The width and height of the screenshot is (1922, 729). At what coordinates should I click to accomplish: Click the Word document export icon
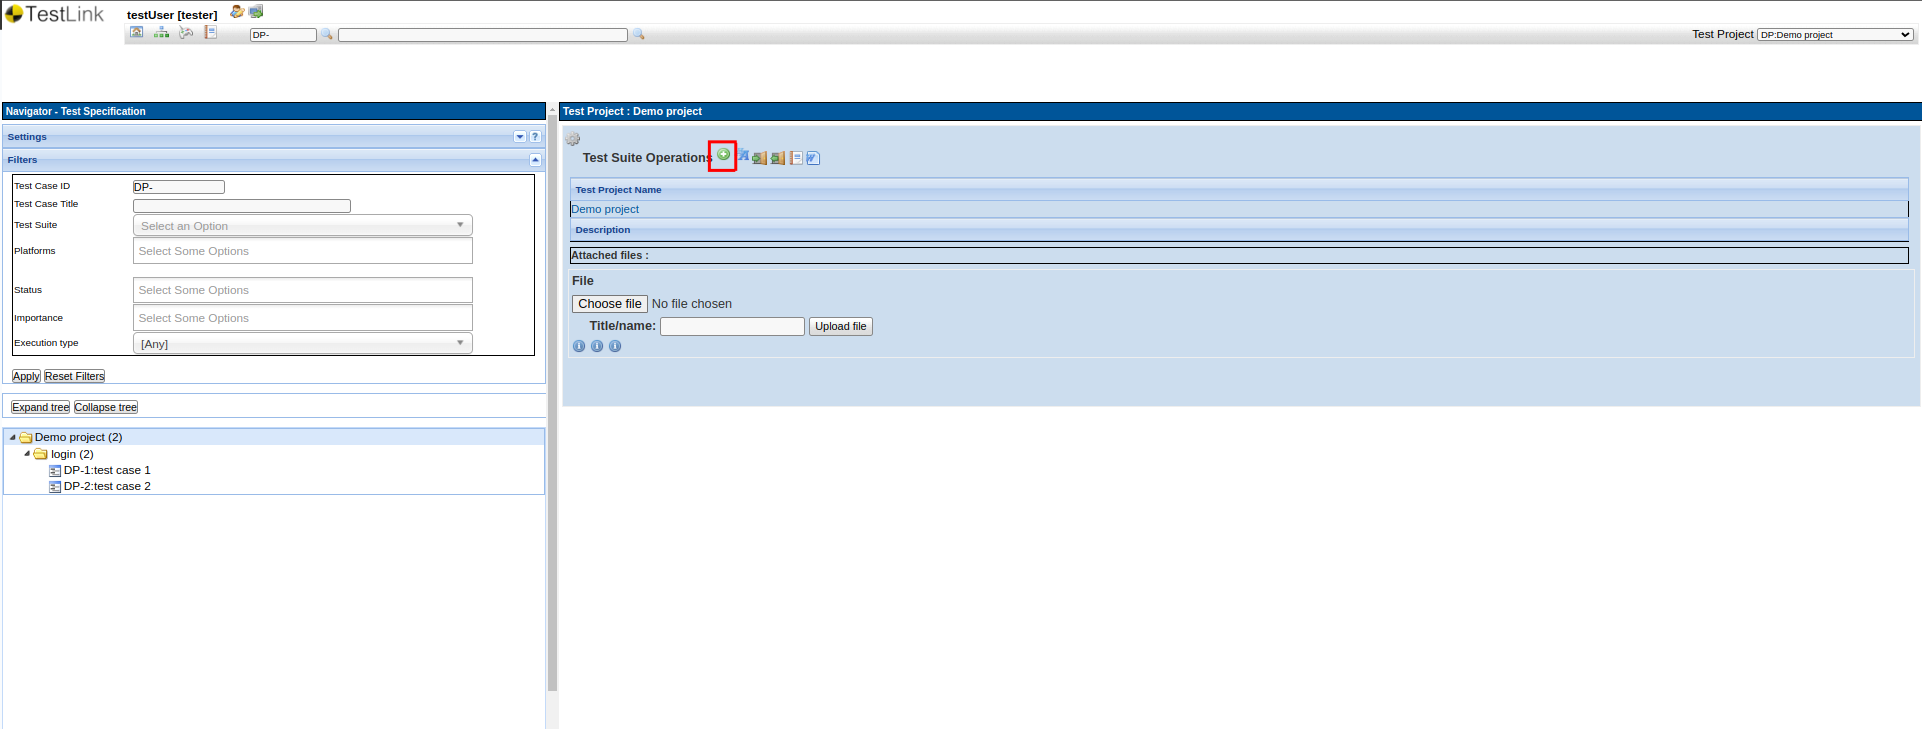(x=813, y=158)
